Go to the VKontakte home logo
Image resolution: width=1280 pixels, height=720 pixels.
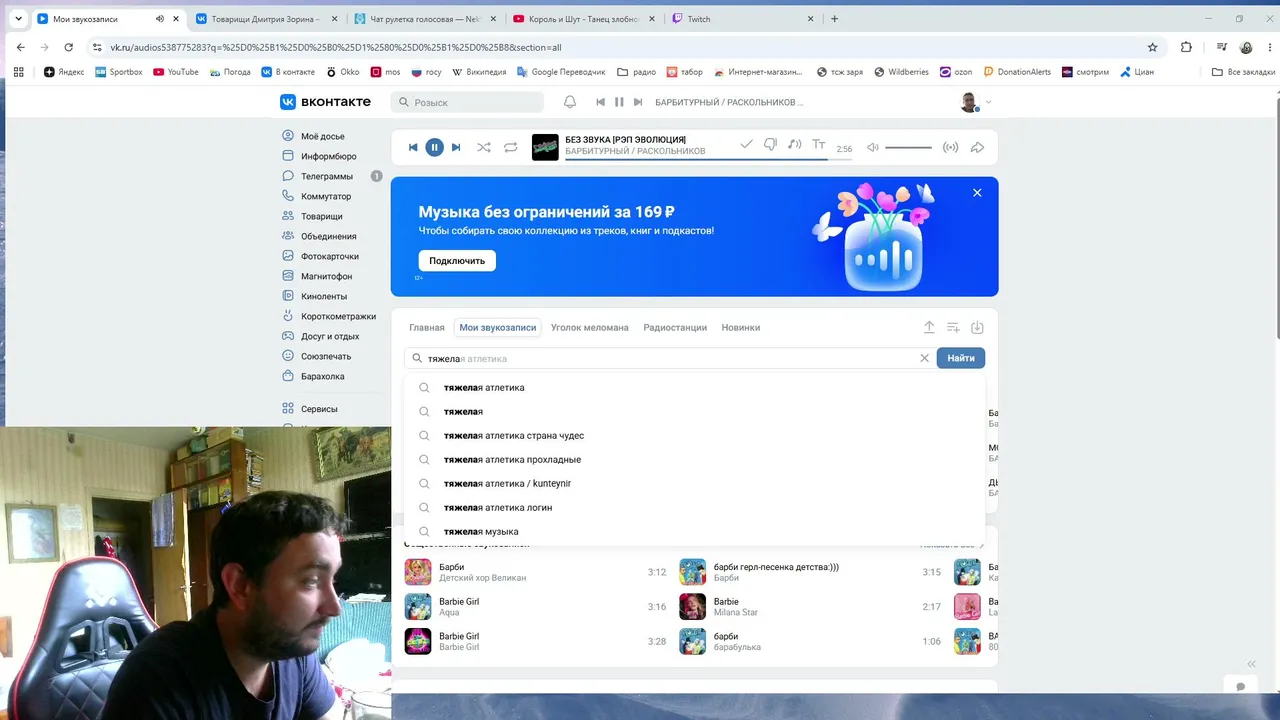325,102
